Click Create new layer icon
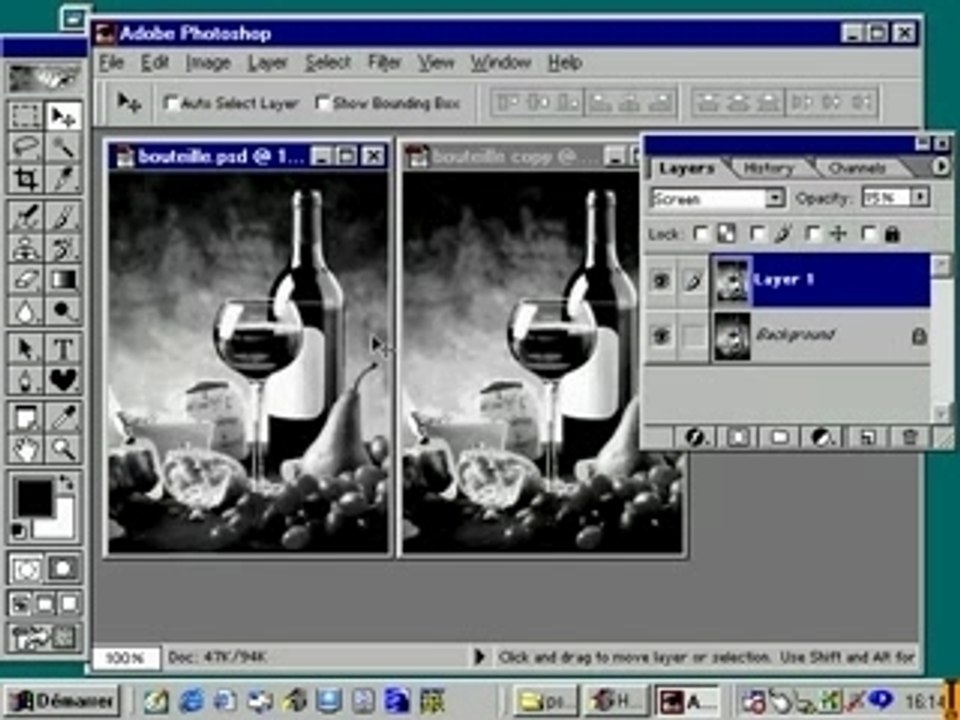This screenshot has width=960, height=720. [x=867, y=437]
